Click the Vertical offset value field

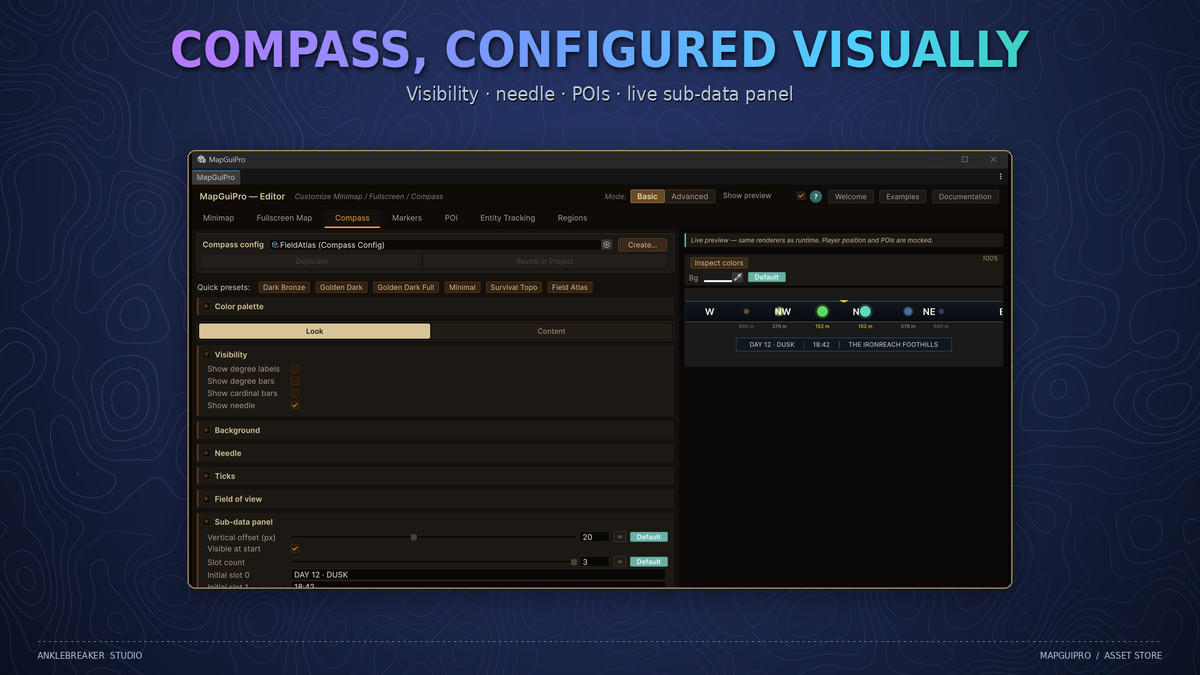point(594,537)
